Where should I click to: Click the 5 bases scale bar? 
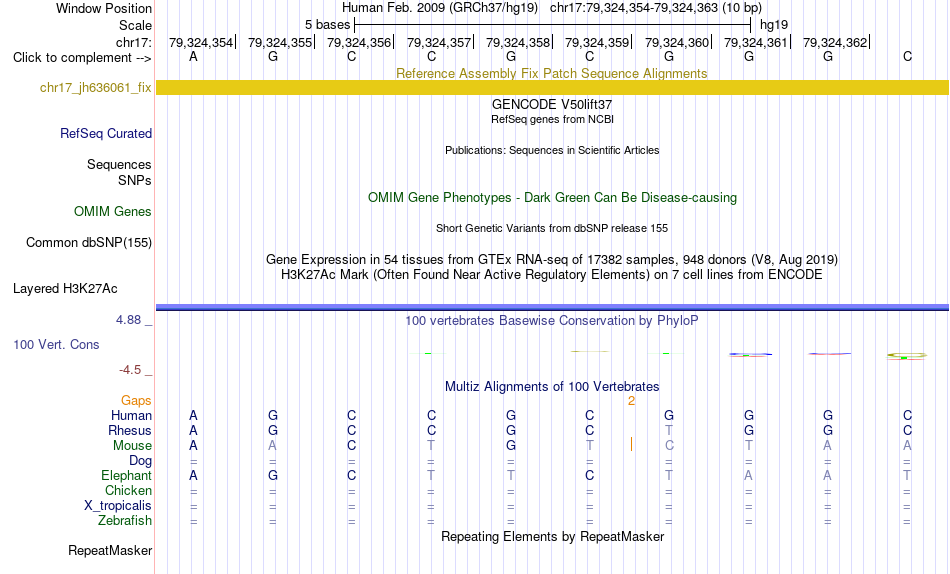point(553,25)
